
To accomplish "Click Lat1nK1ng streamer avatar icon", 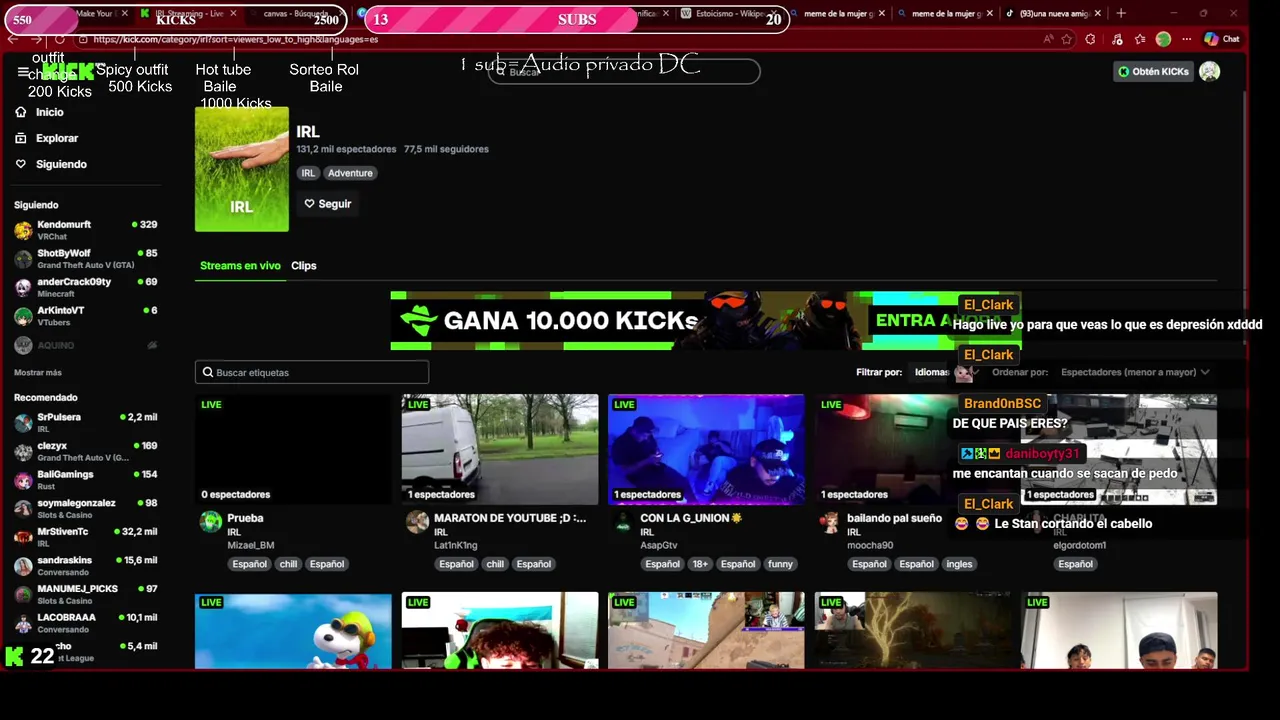I will click(418, 522).
